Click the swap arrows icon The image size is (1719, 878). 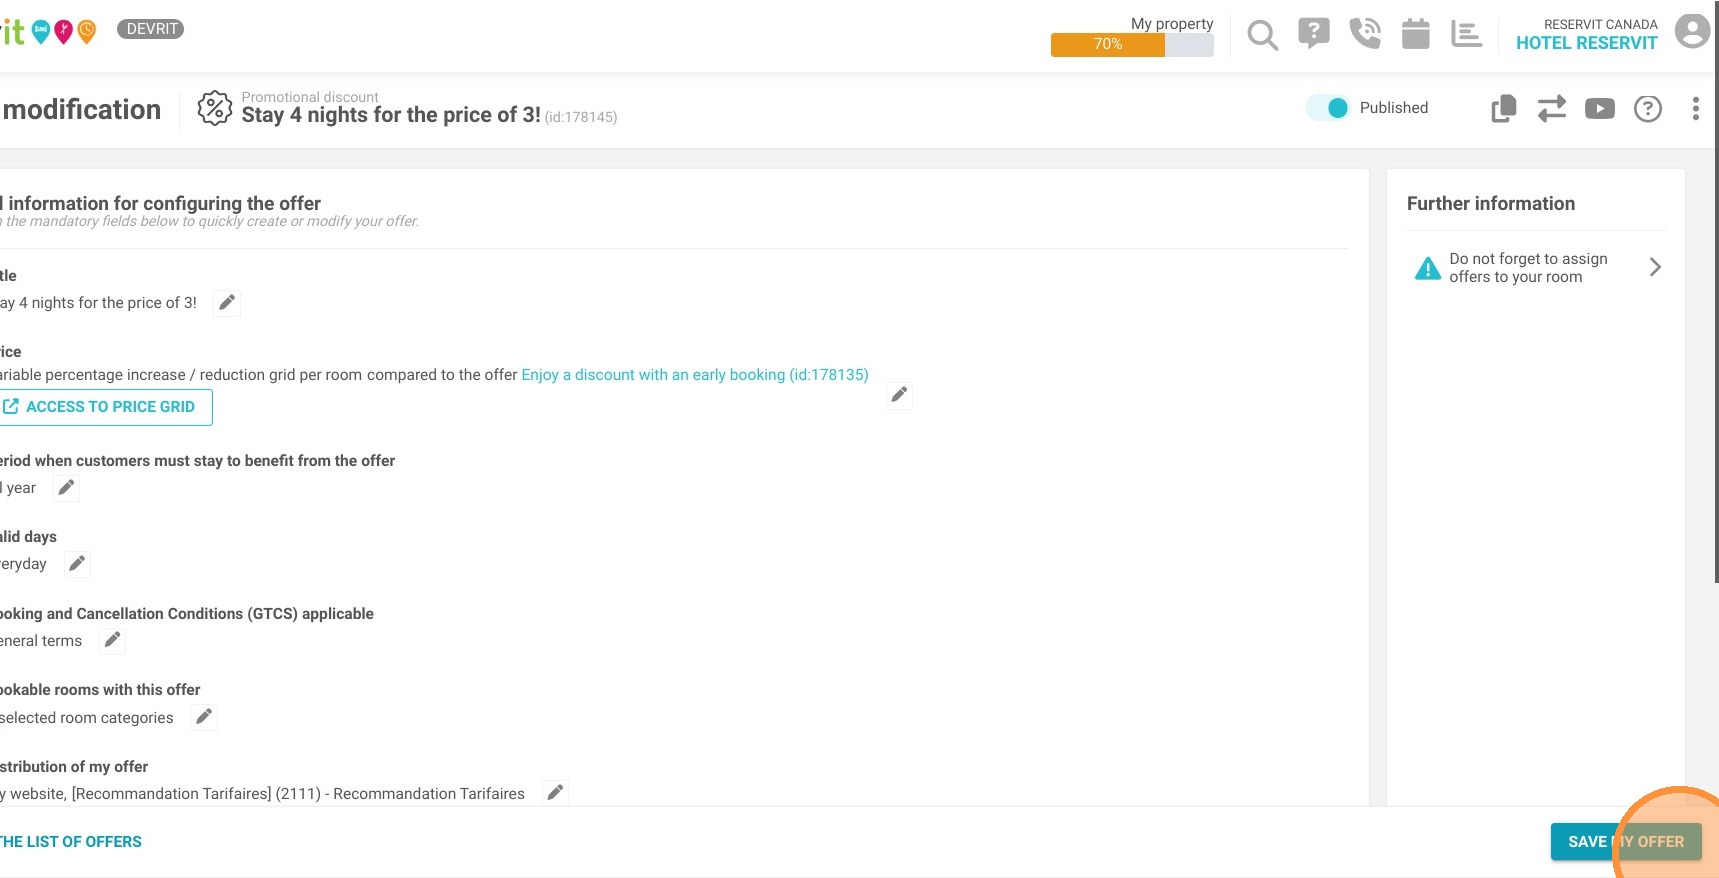coord(1552,108)
